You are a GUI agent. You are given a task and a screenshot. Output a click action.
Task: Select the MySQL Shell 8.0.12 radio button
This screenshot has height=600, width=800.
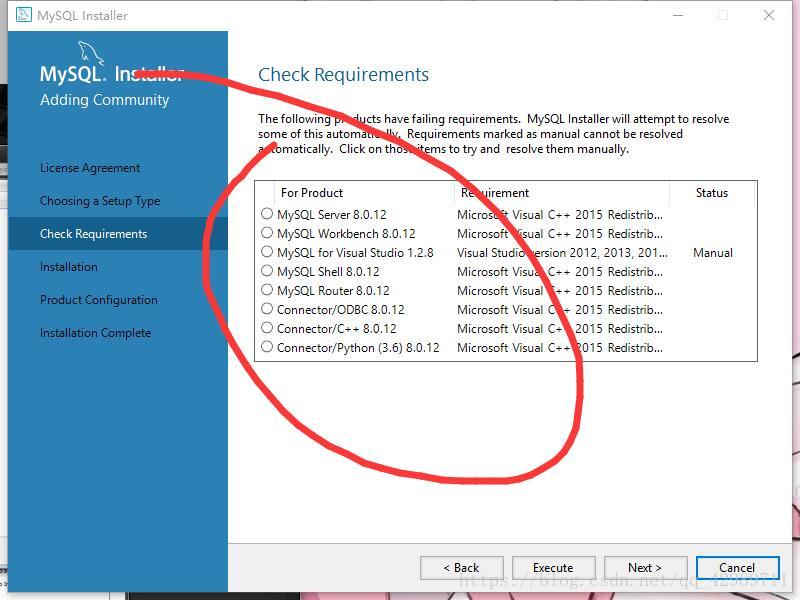[x=267, y=270]
